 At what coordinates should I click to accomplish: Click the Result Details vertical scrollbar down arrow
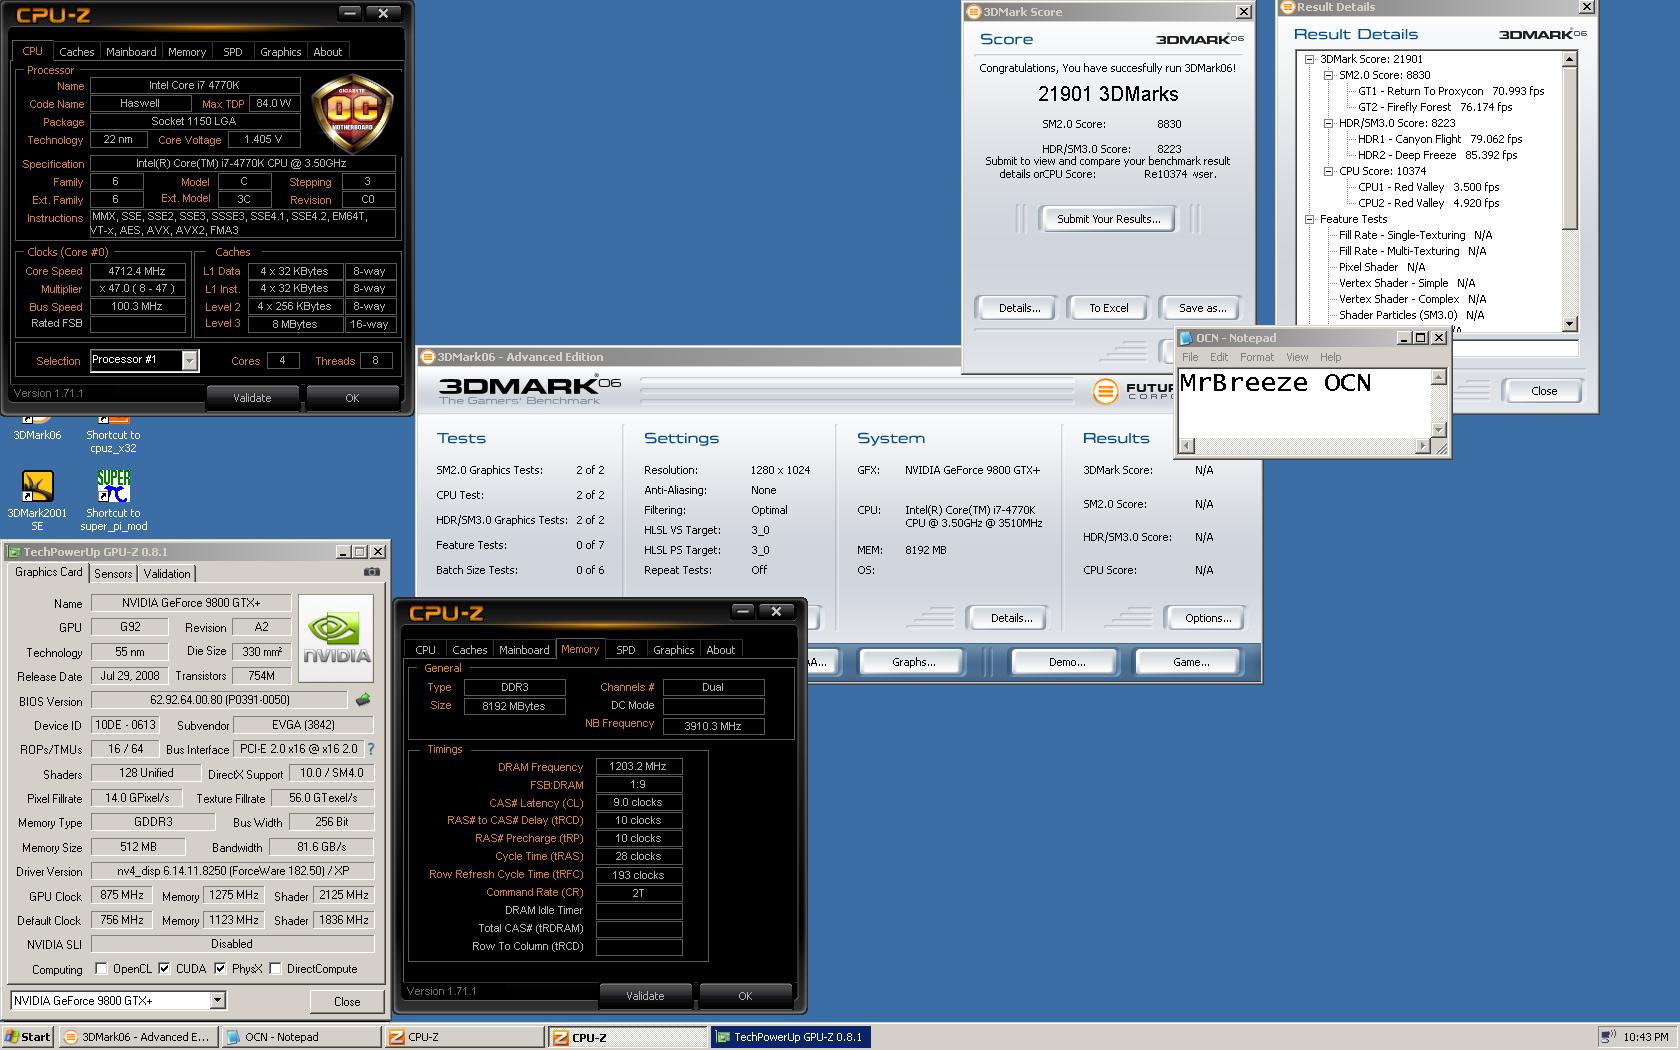pos(1569,324)
